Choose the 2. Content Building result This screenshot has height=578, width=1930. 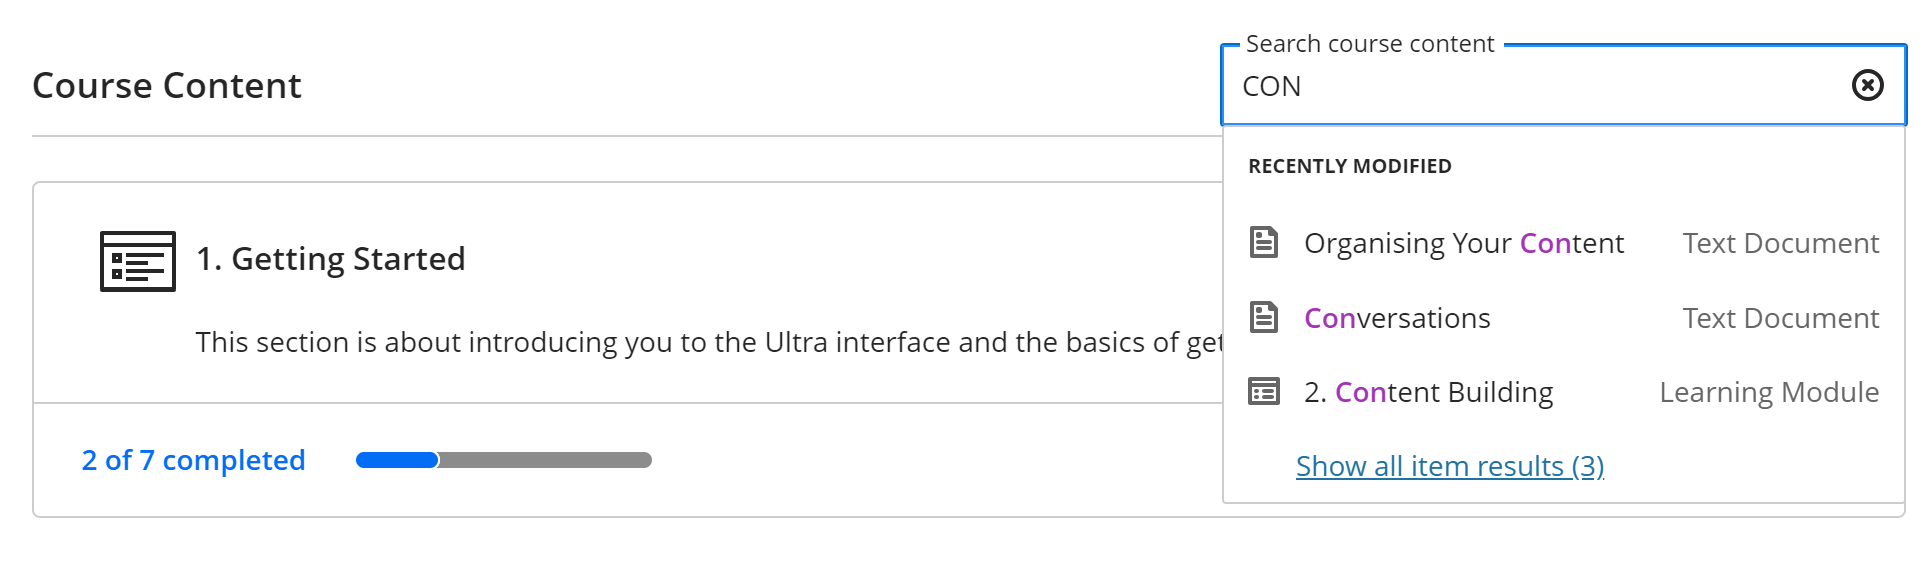click(x=1428, y=392)
